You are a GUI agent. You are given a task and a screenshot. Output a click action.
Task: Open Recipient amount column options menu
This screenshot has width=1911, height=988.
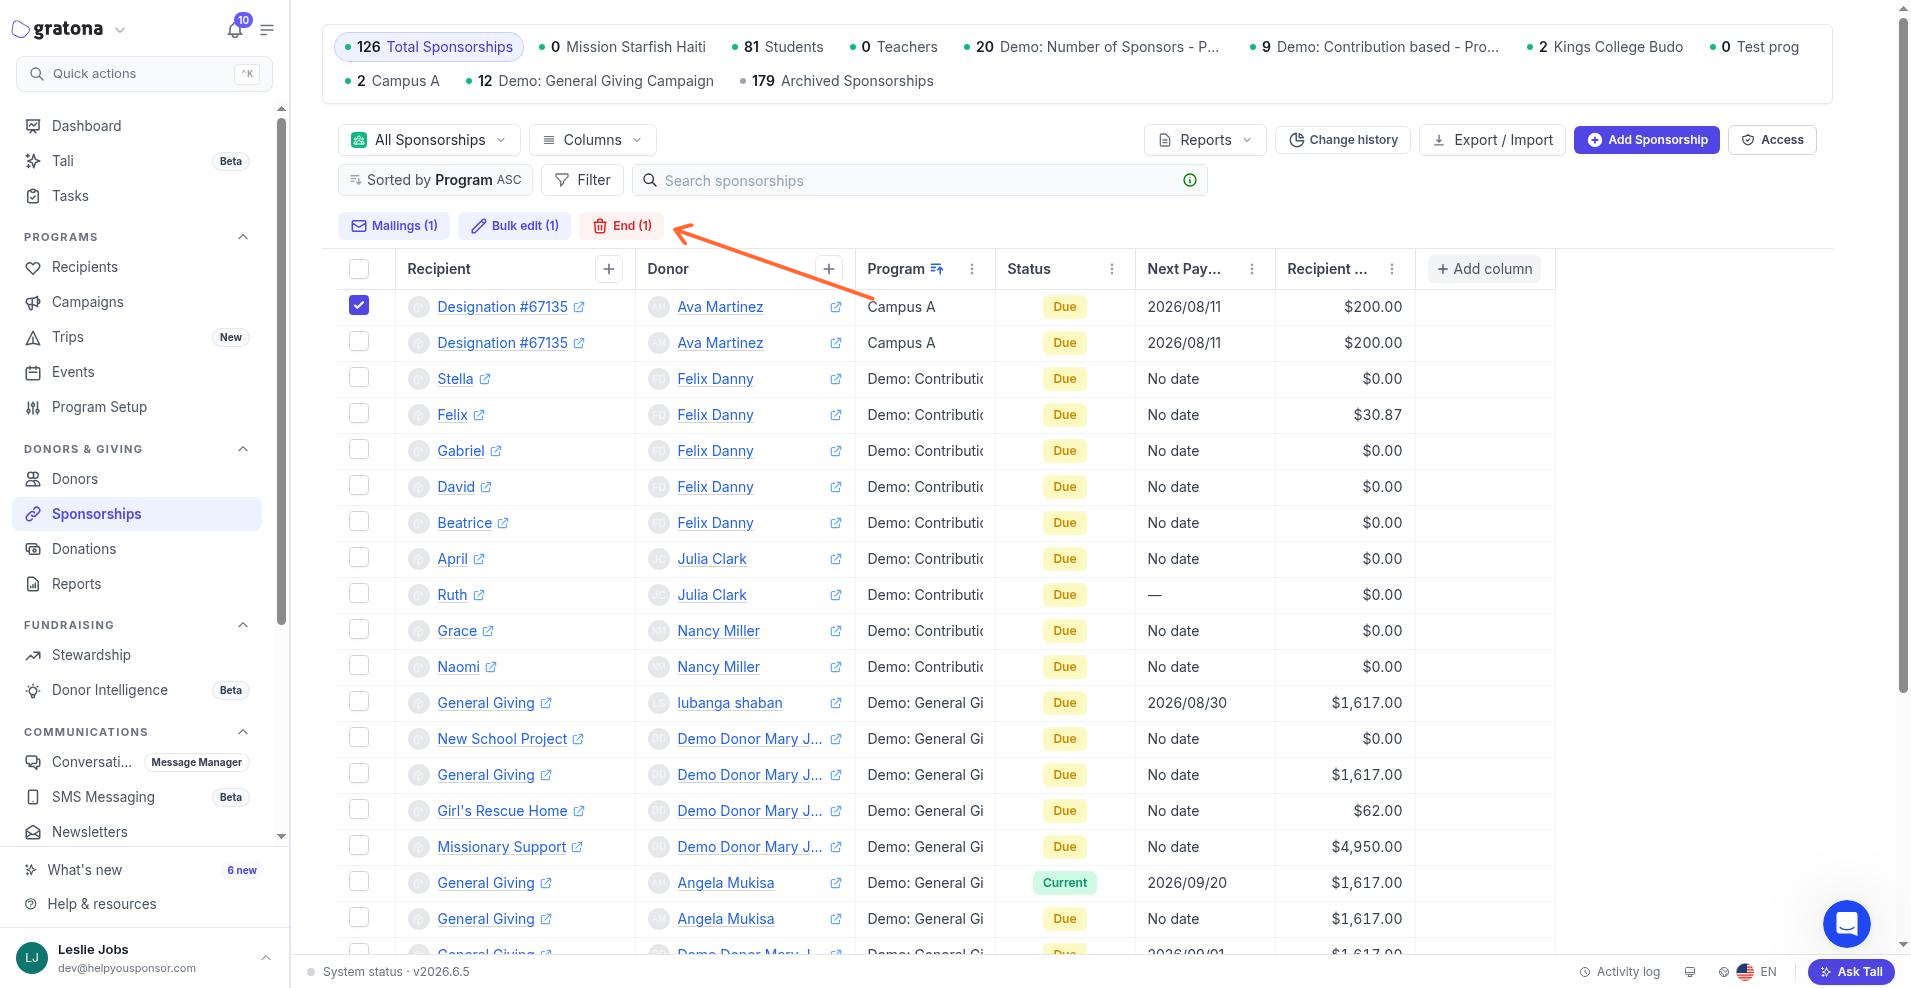coord(1392,269)
